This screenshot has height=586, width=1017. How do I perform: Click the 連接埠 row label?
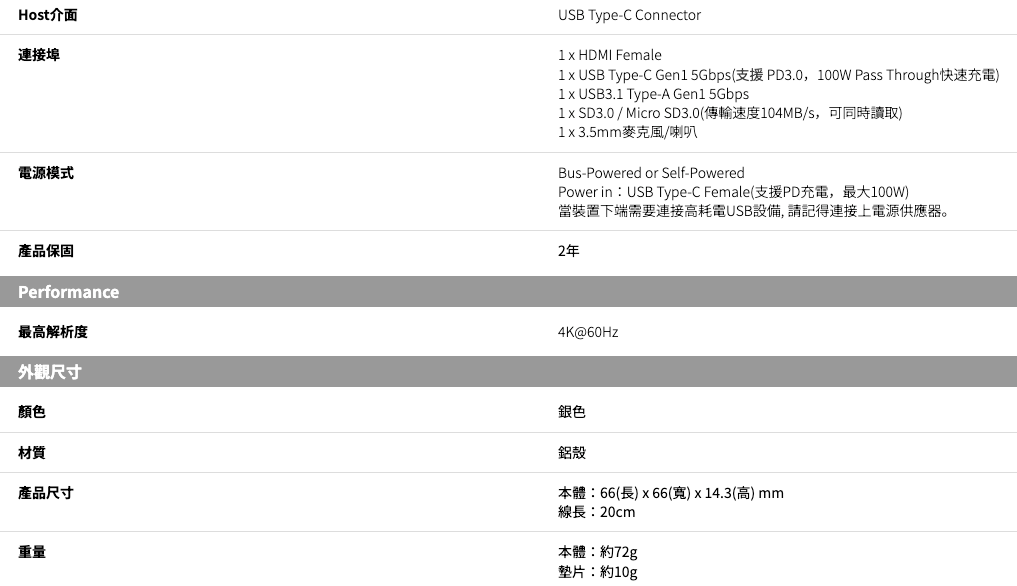(x=39, y=55)
